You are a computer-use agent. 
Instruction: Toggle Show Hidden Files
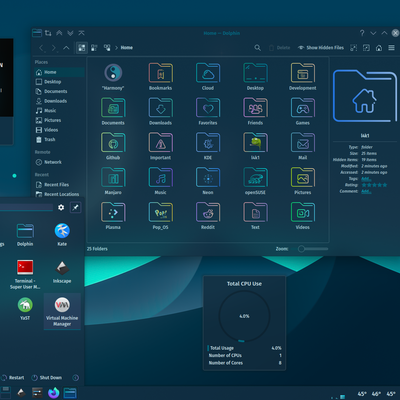pyautogui.click(x=321, y=48)
